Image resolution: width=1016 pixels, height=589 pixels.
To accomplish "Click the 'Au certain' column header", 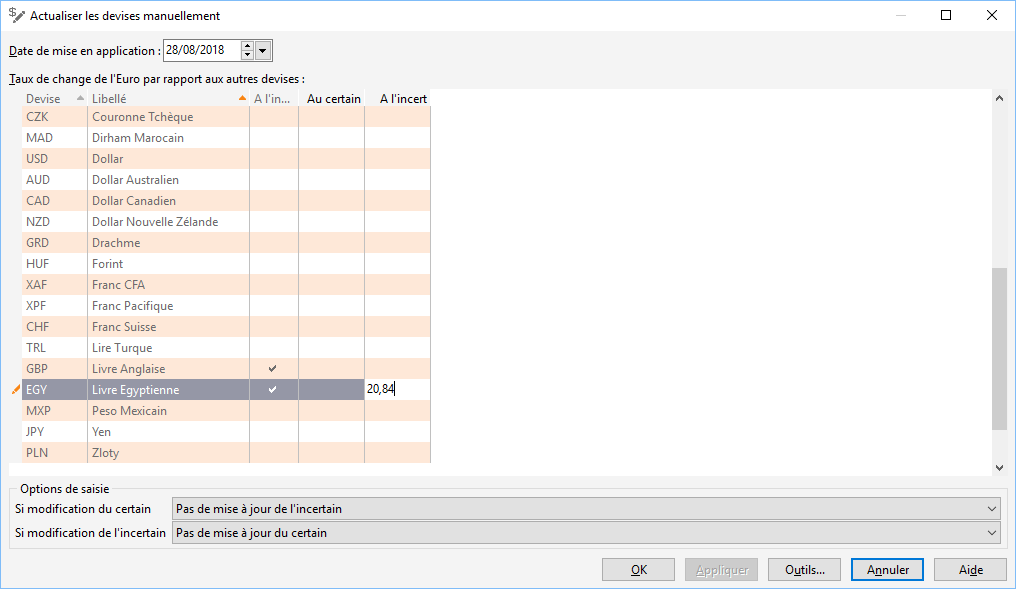I will point(332,98).
